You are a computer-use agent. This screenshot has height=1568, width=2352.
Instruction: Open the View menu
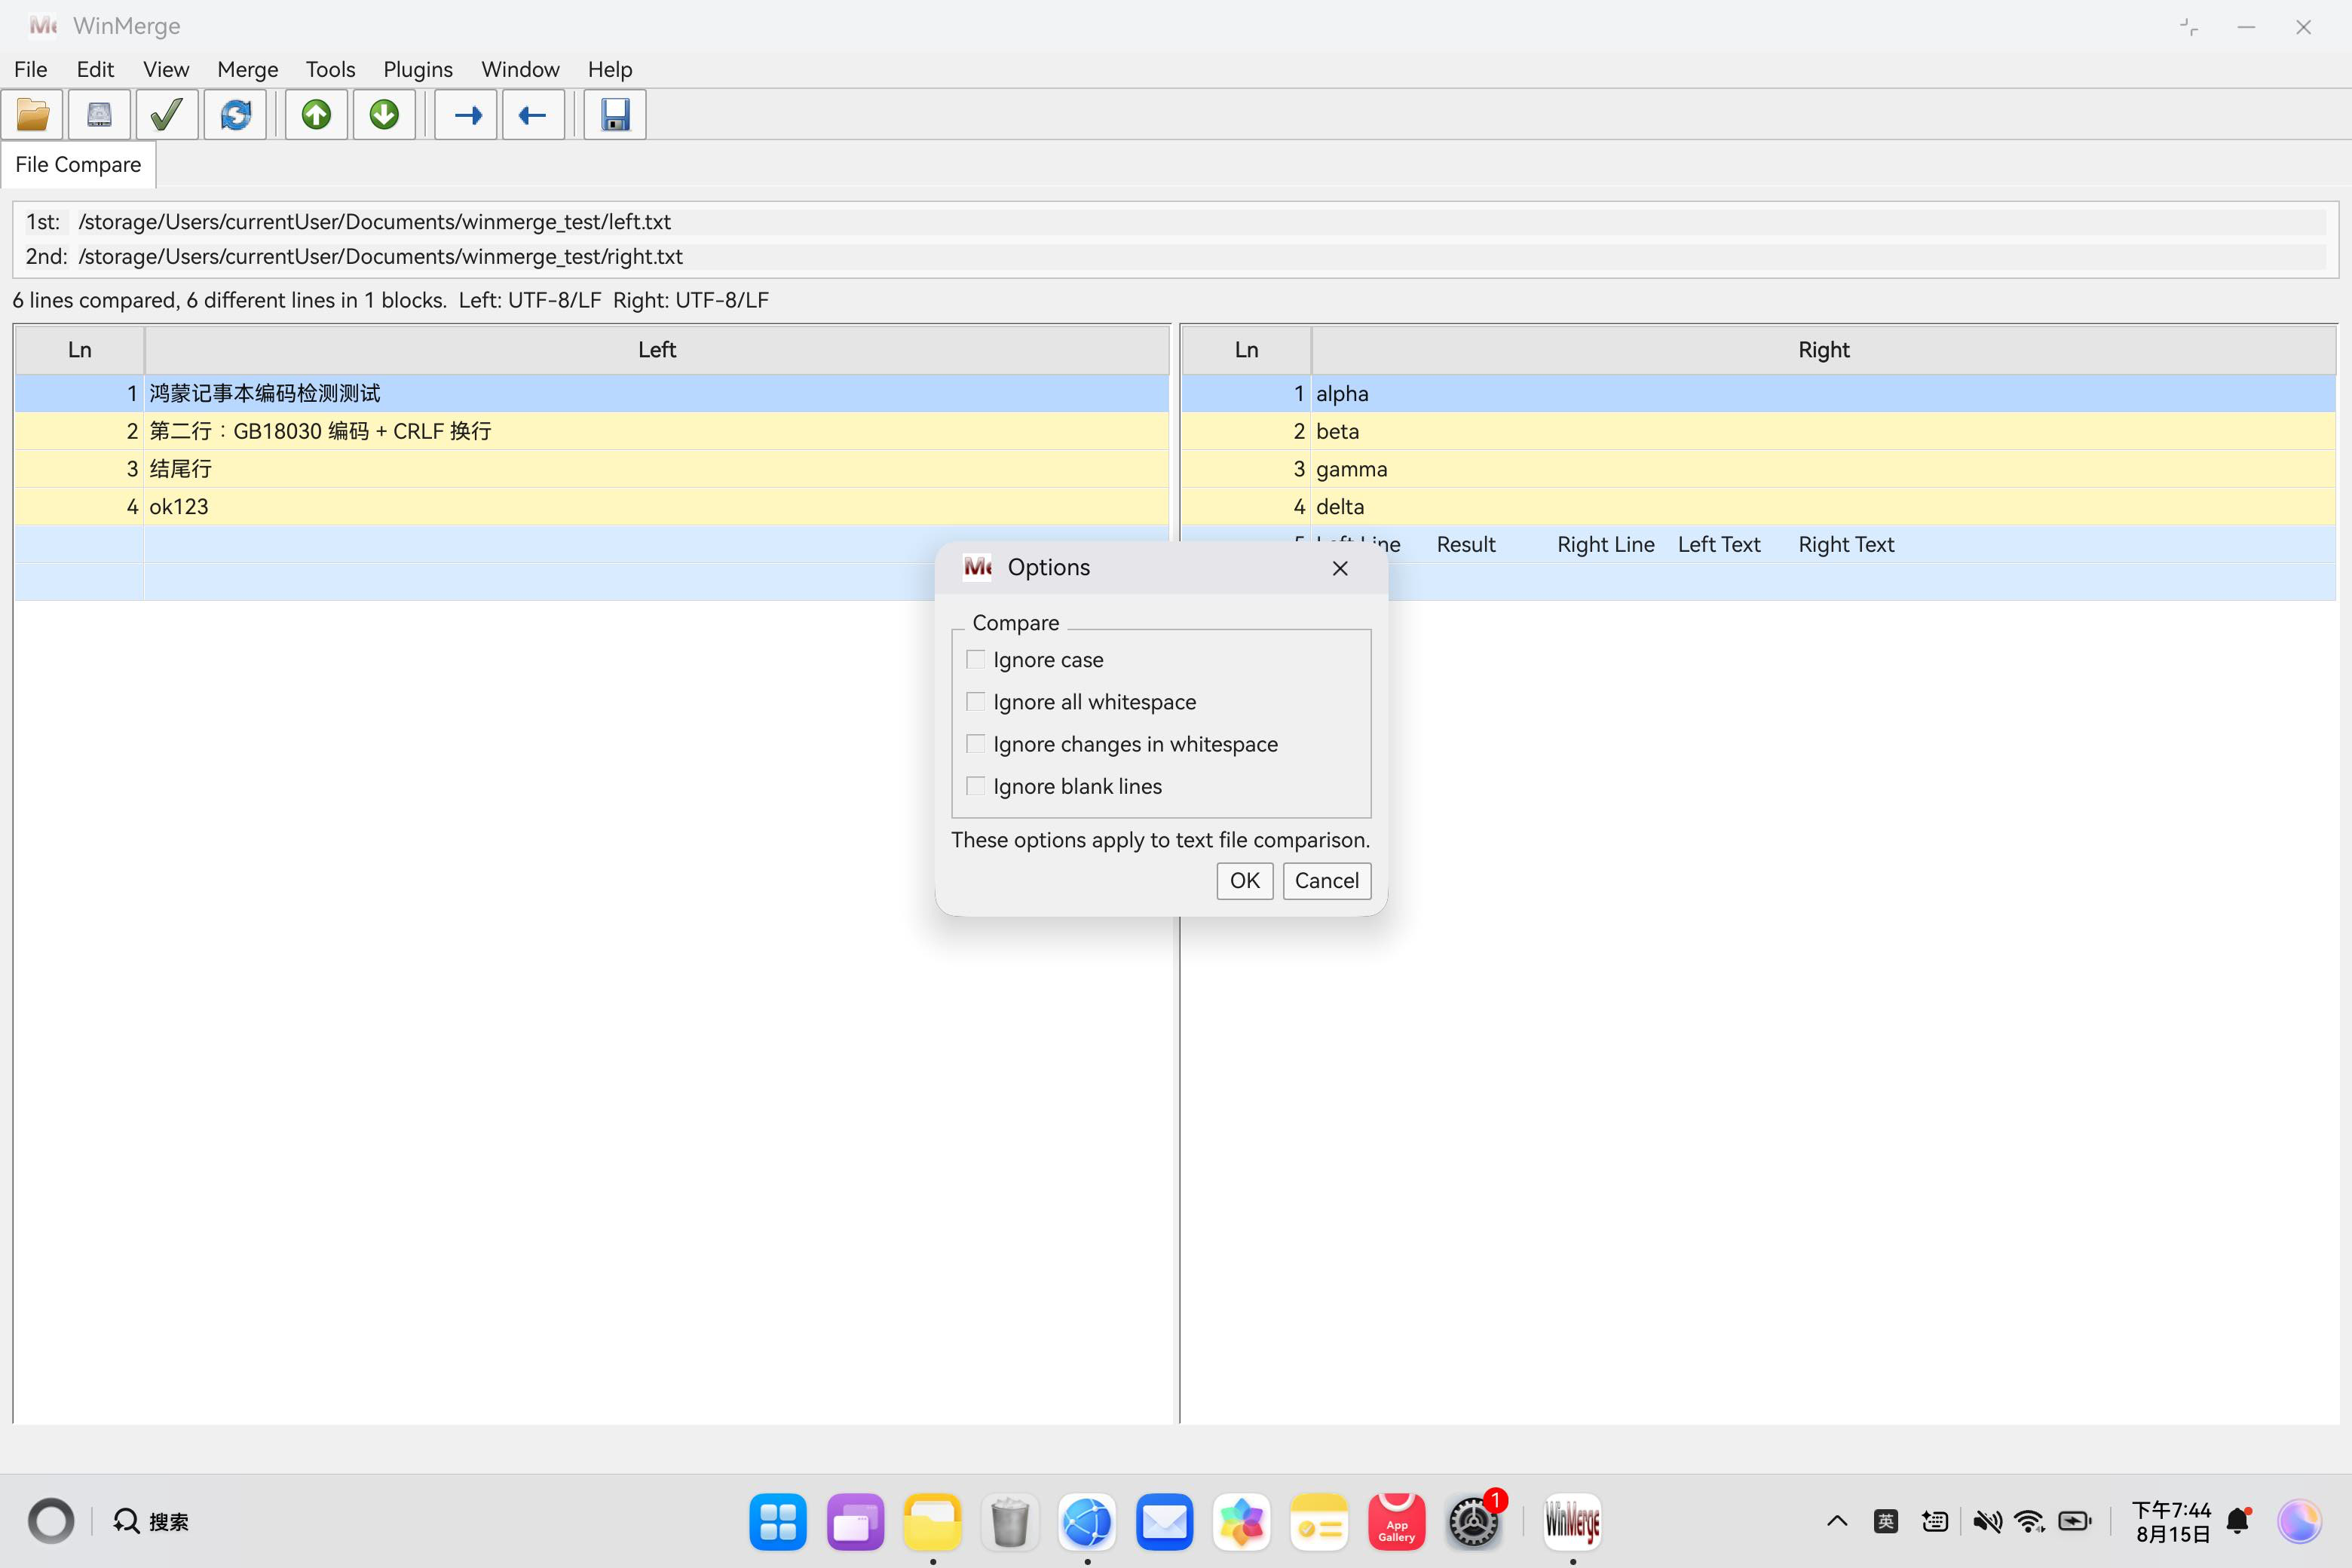pyautogui.click(x=166, y=69)
